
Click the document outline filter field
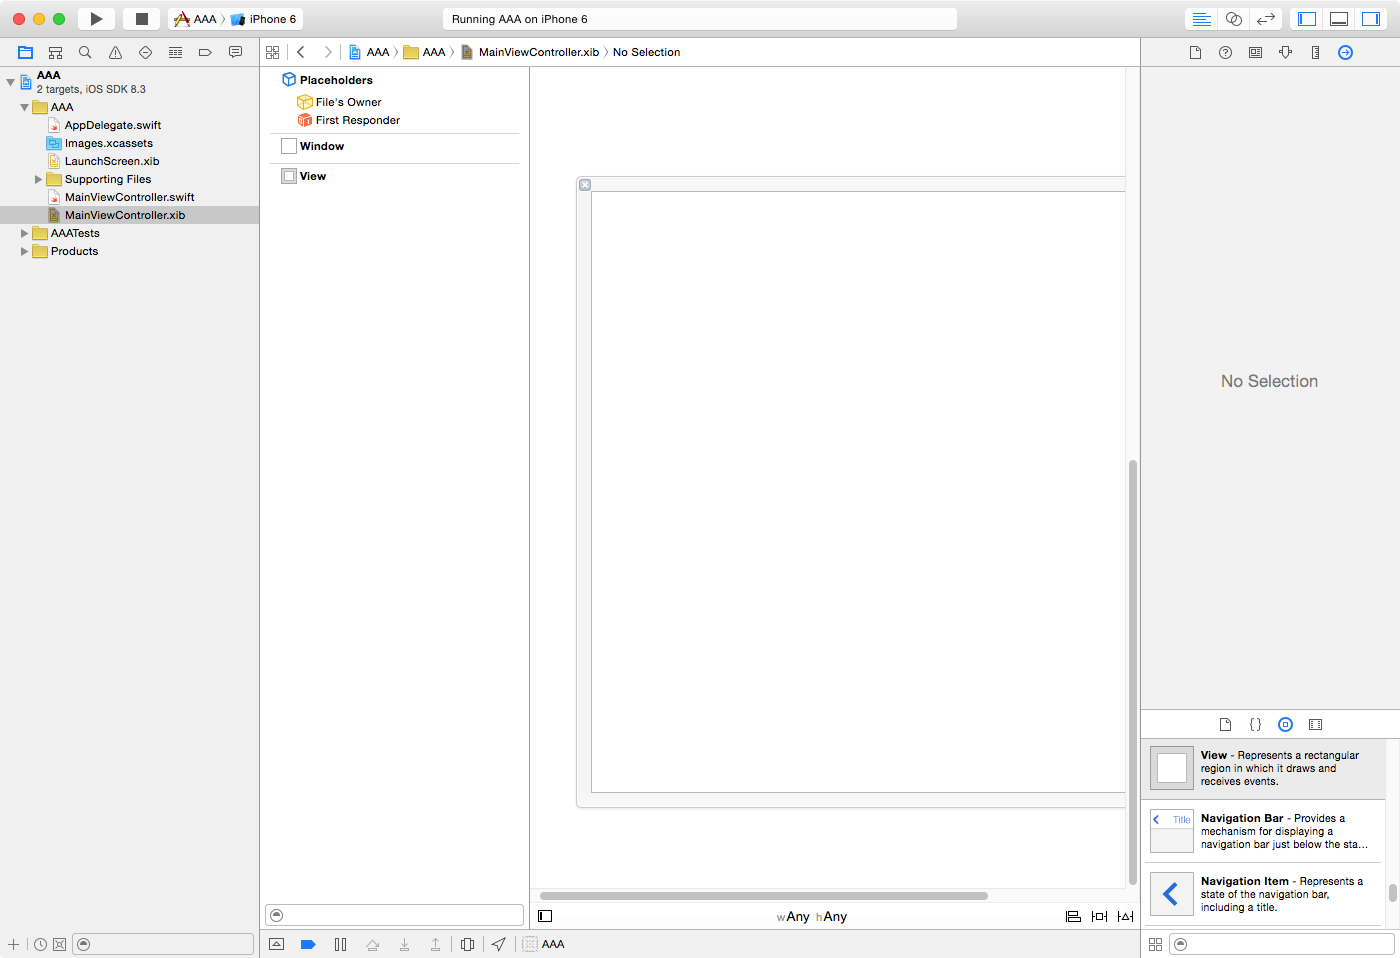394,915
